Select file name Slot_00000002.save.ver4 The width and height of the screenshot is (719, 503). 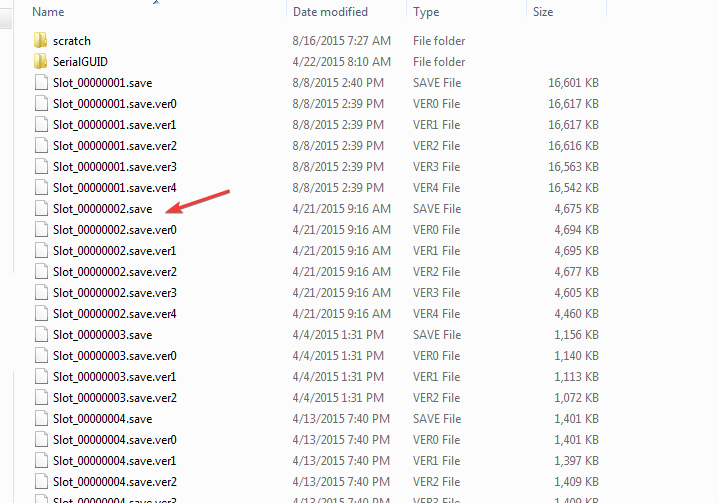tap(115, 314)
